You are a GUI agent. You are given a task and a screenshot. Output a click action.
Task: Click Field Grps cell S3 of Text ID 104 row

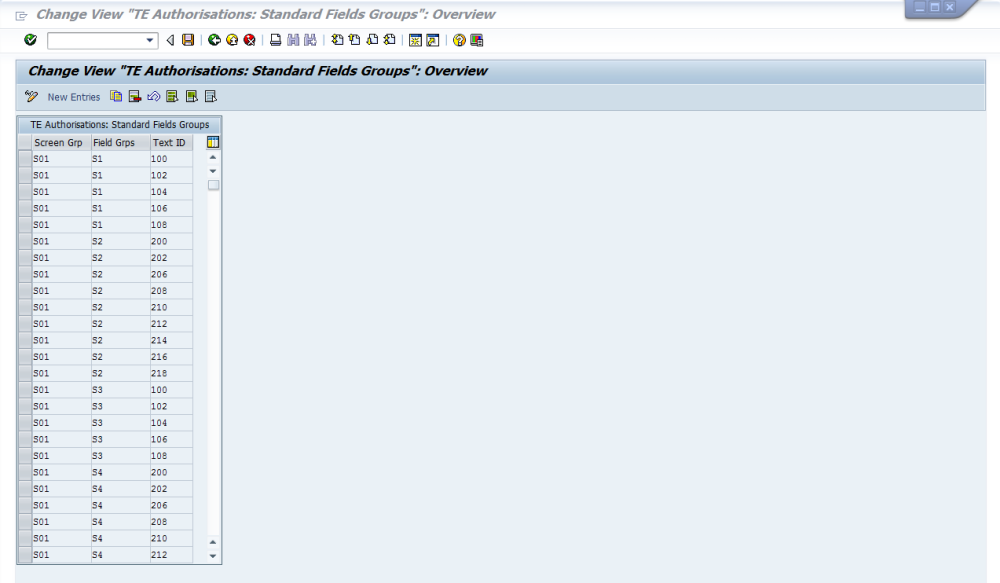click(121, 423)
